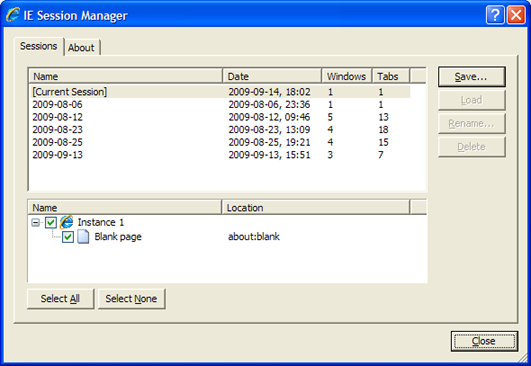The height and width of the screenshot is (366, 531).
Task: Select the 2009-08-12 session
Action: [220, 117]
